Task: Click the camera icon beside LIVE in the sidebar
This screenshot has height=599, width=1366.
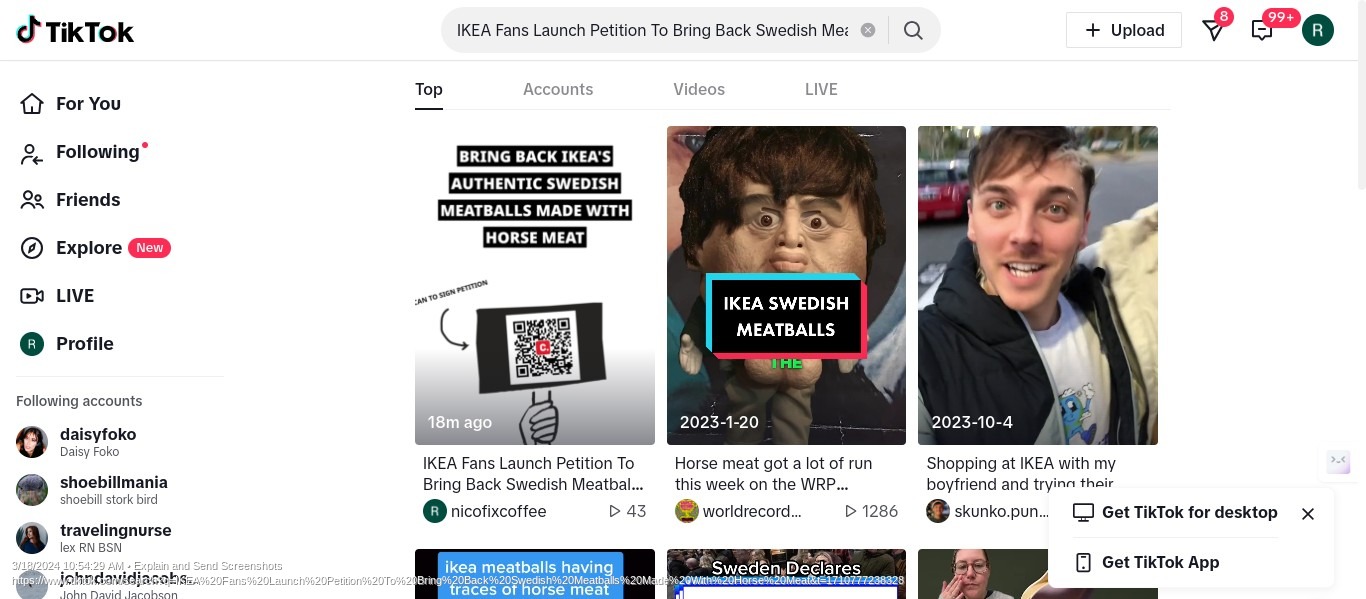Action: click(x=32, y=296)
